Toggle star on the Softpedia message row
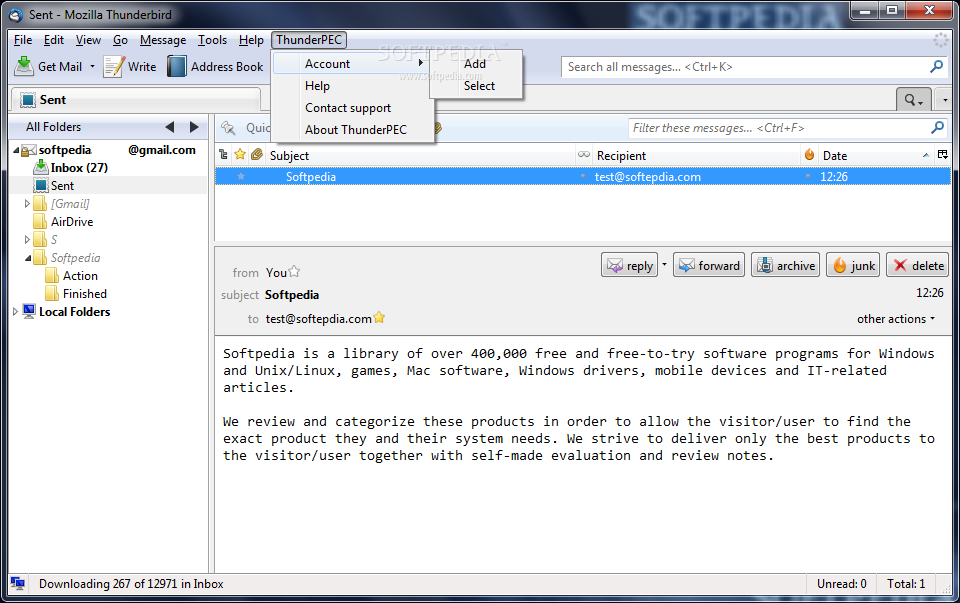960x603 pixels. click(x=241, y=176)
